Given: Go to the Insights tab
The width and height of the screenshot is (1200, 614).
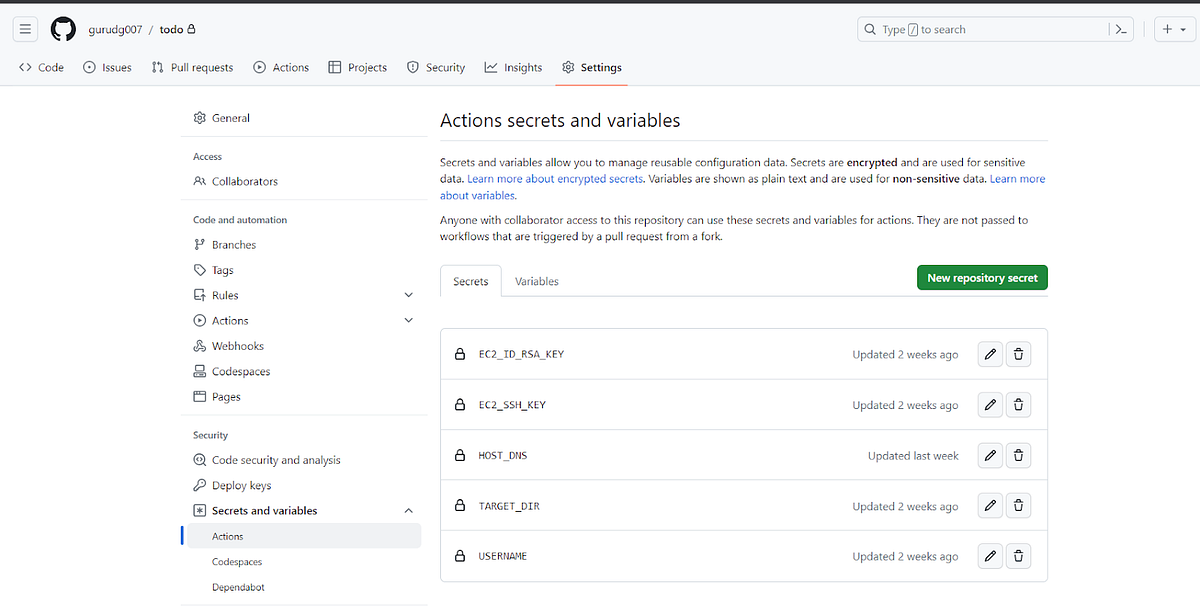Looking at the screenshot, I should coord(513,67).
